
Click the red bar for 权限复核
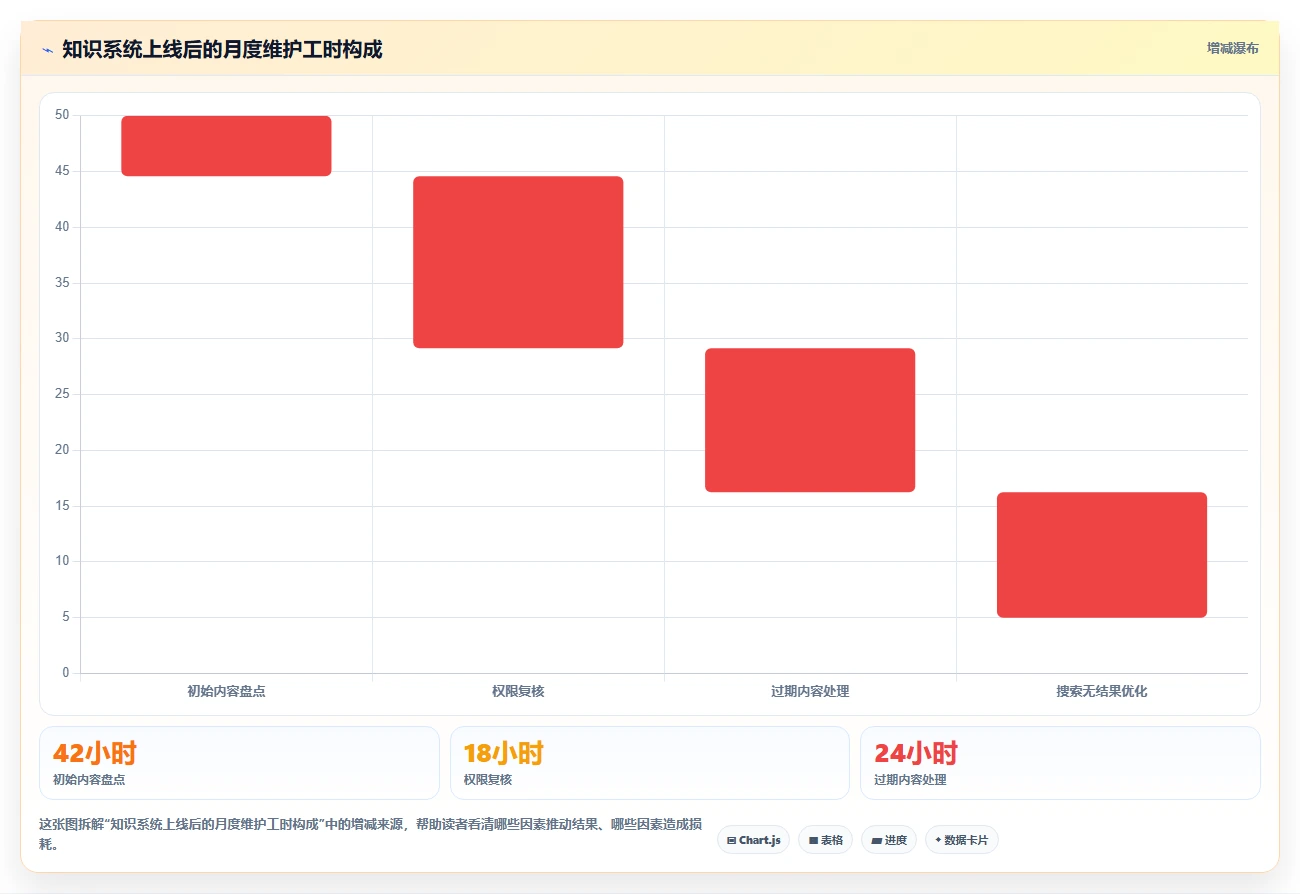pos(518,262)
